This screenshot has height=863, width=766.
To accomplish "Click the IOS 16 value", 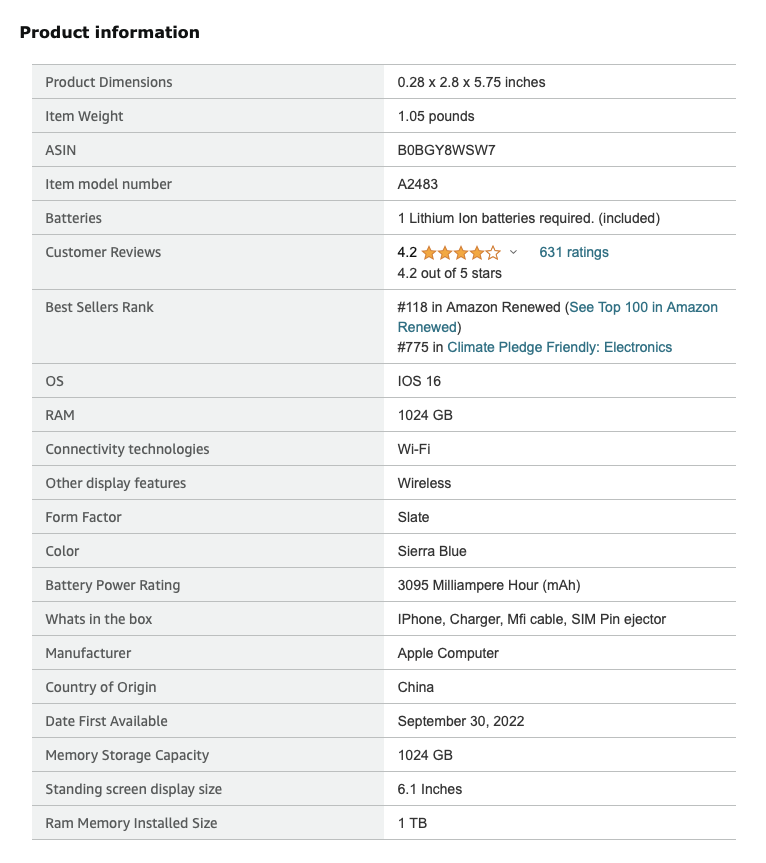I will pyautogui.click(x=419, y=382).
